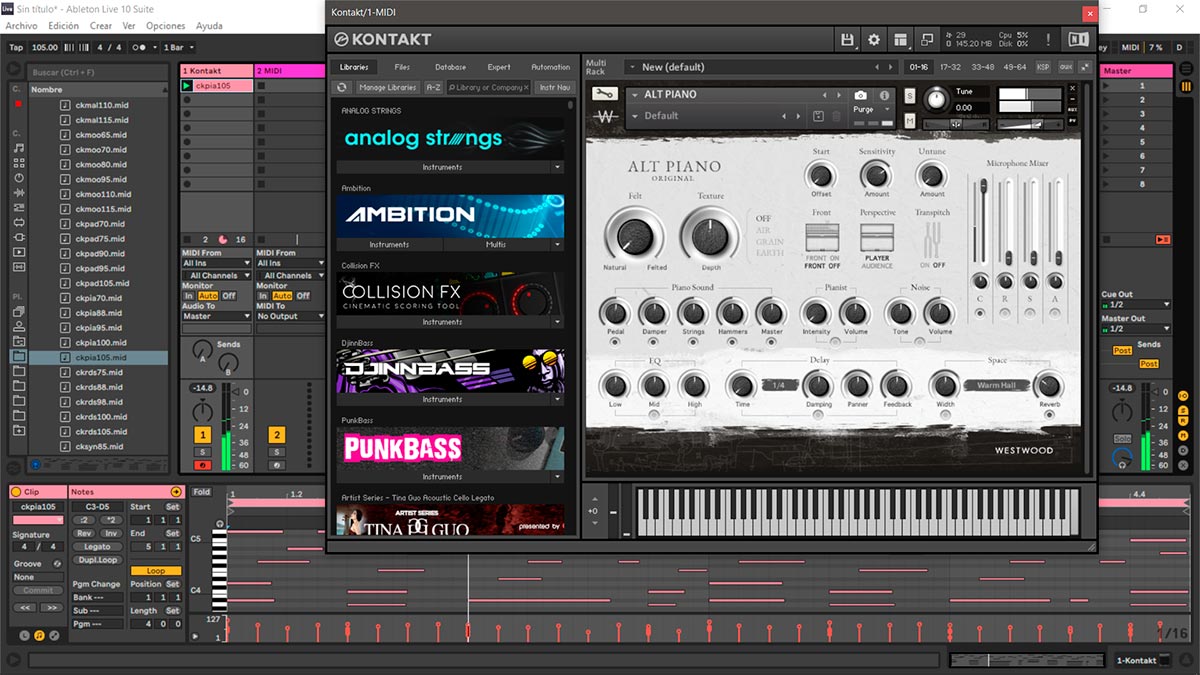Toggle the clip Loop button
Image resolution: width=1200 pixels, height=675 pixels.
click(156, 571)
